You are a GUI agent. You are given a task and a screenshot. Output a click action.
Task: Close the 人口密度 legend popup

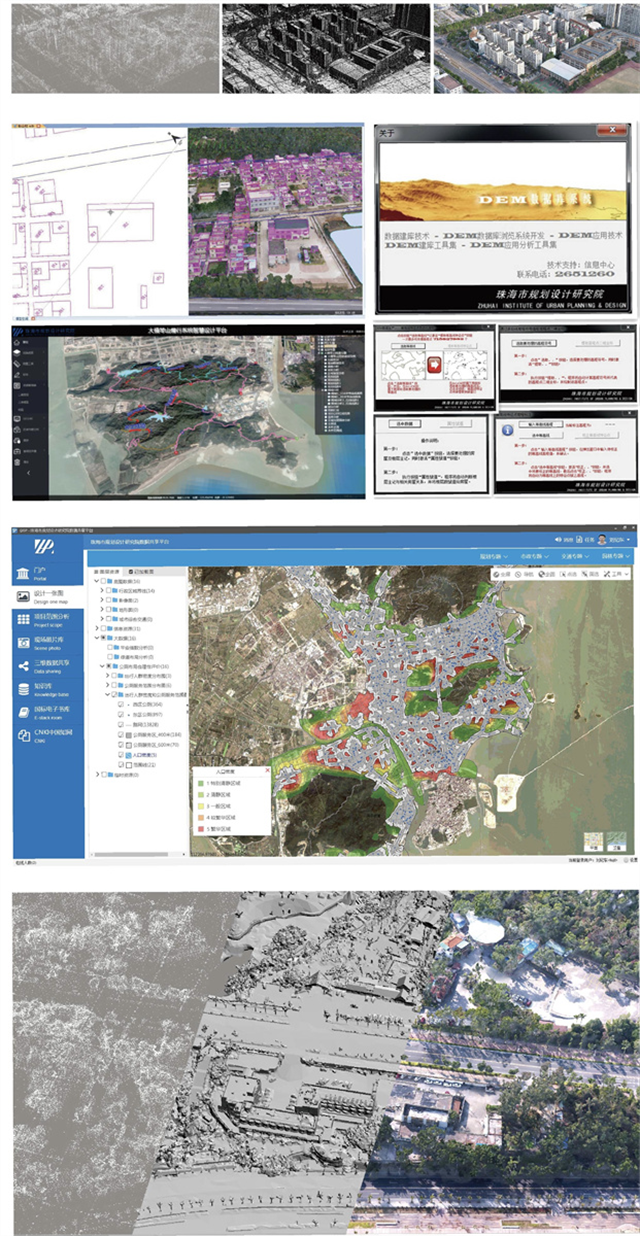265,771
